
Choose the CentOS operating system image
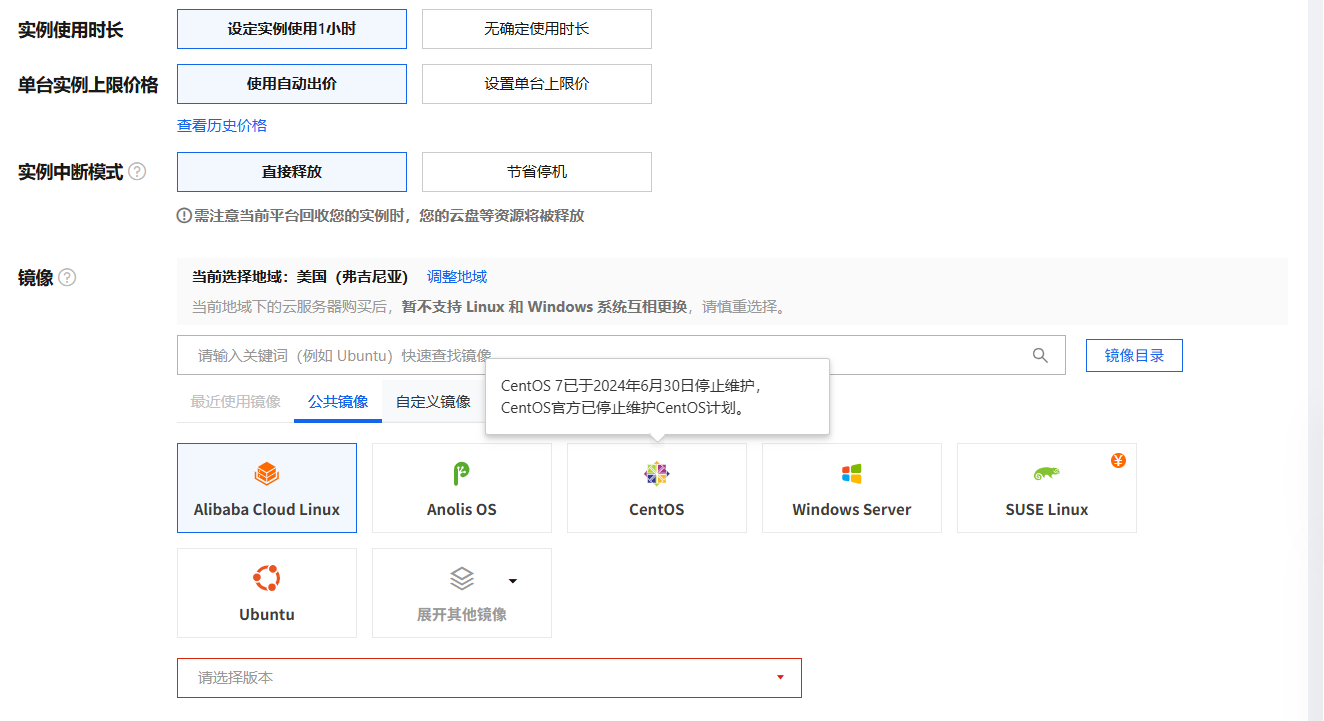[656, 488]
